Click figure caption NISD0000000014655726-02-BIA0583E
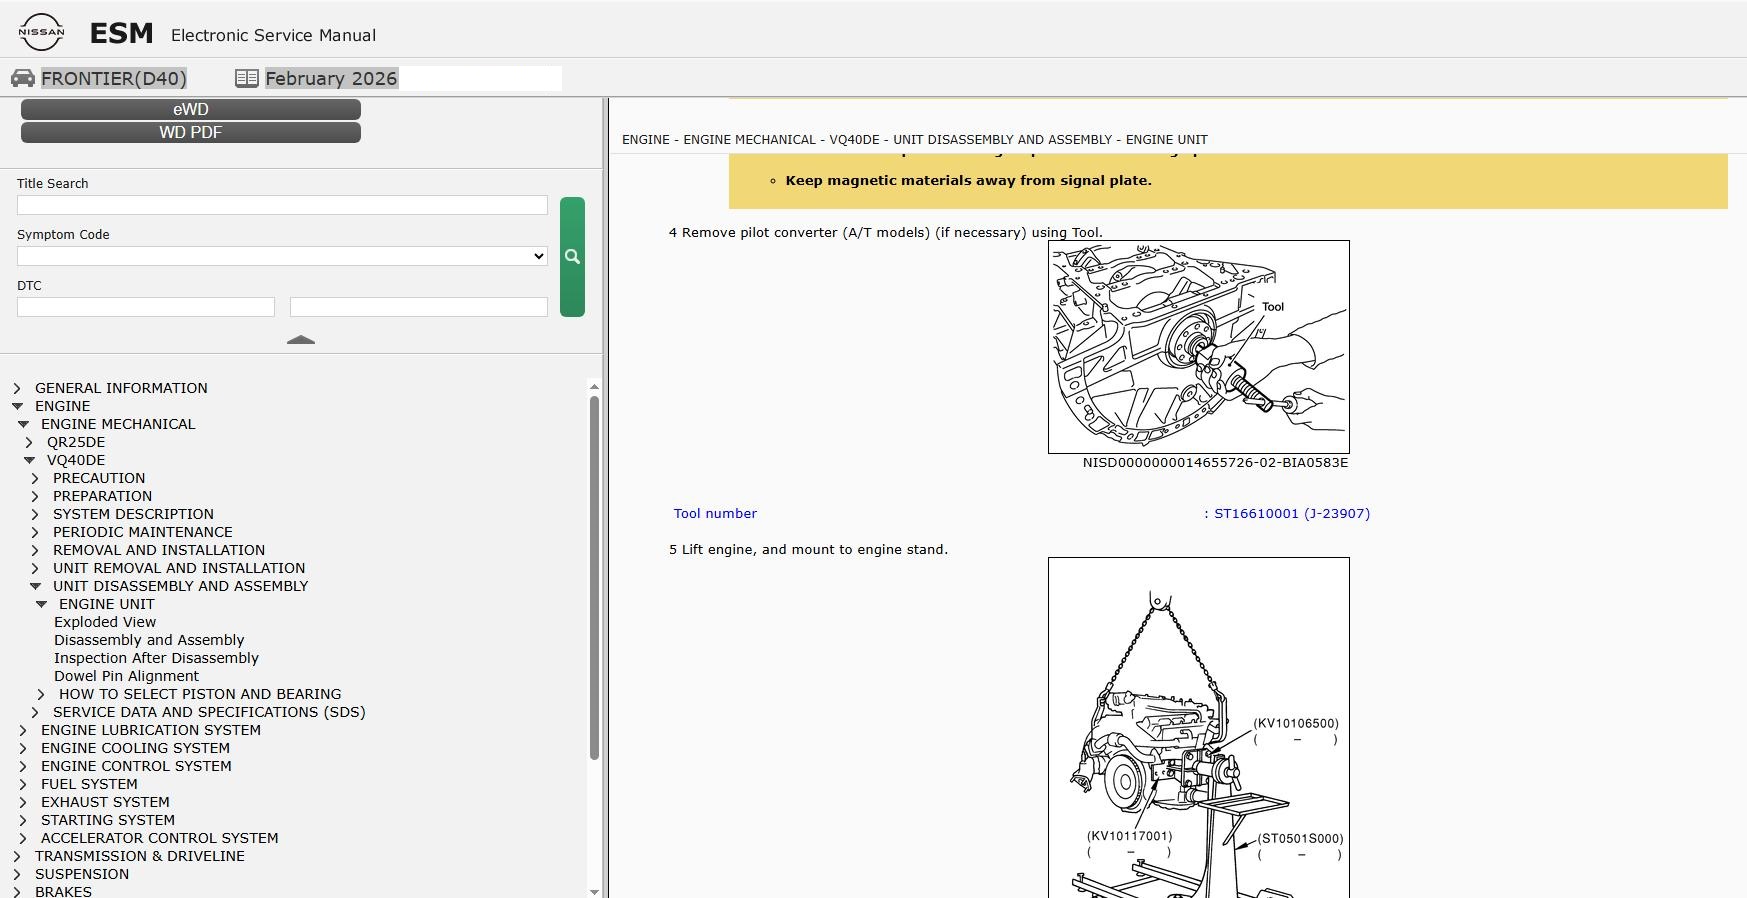 (x=1215, y=462)
